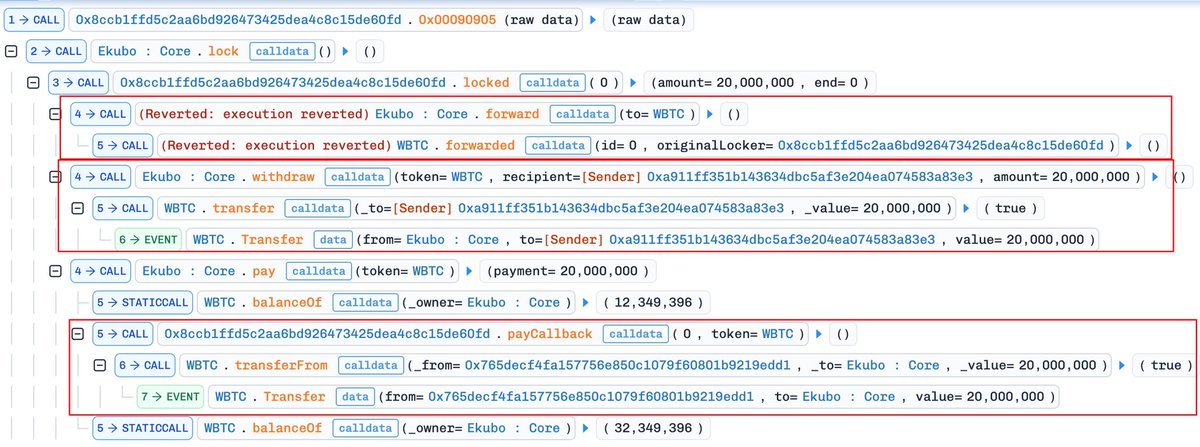The image size is (1200, 447).
Task: Open the originalLocker address on the forwarded row
Action: coord(941,145)
